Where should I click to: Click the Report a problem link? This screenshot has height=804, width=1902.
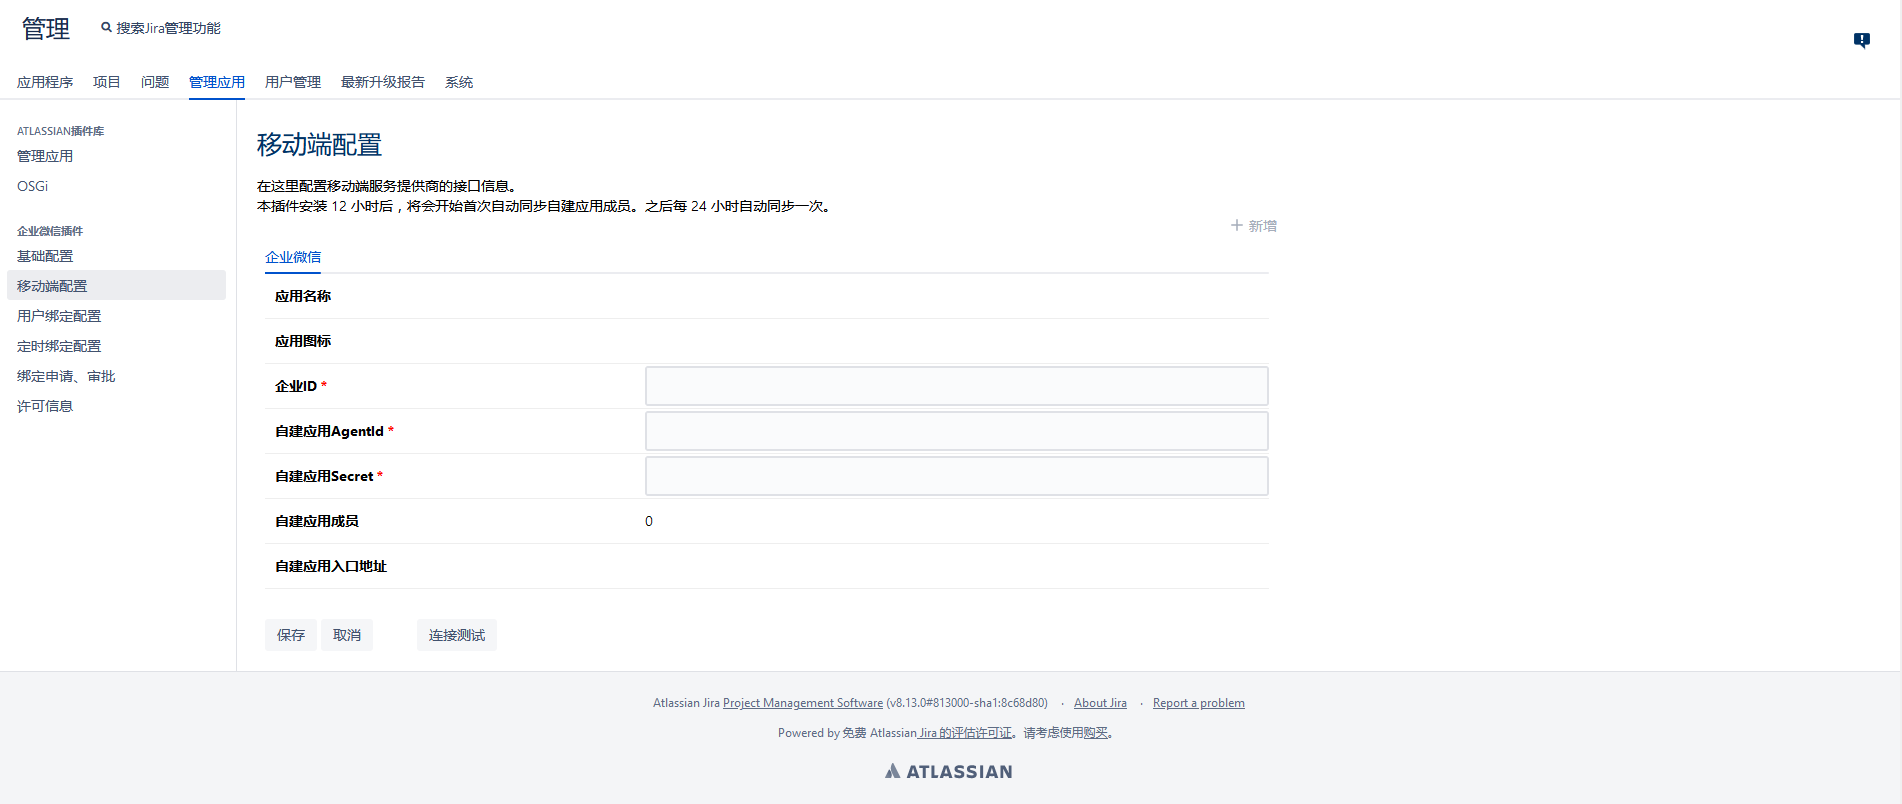1198,703
